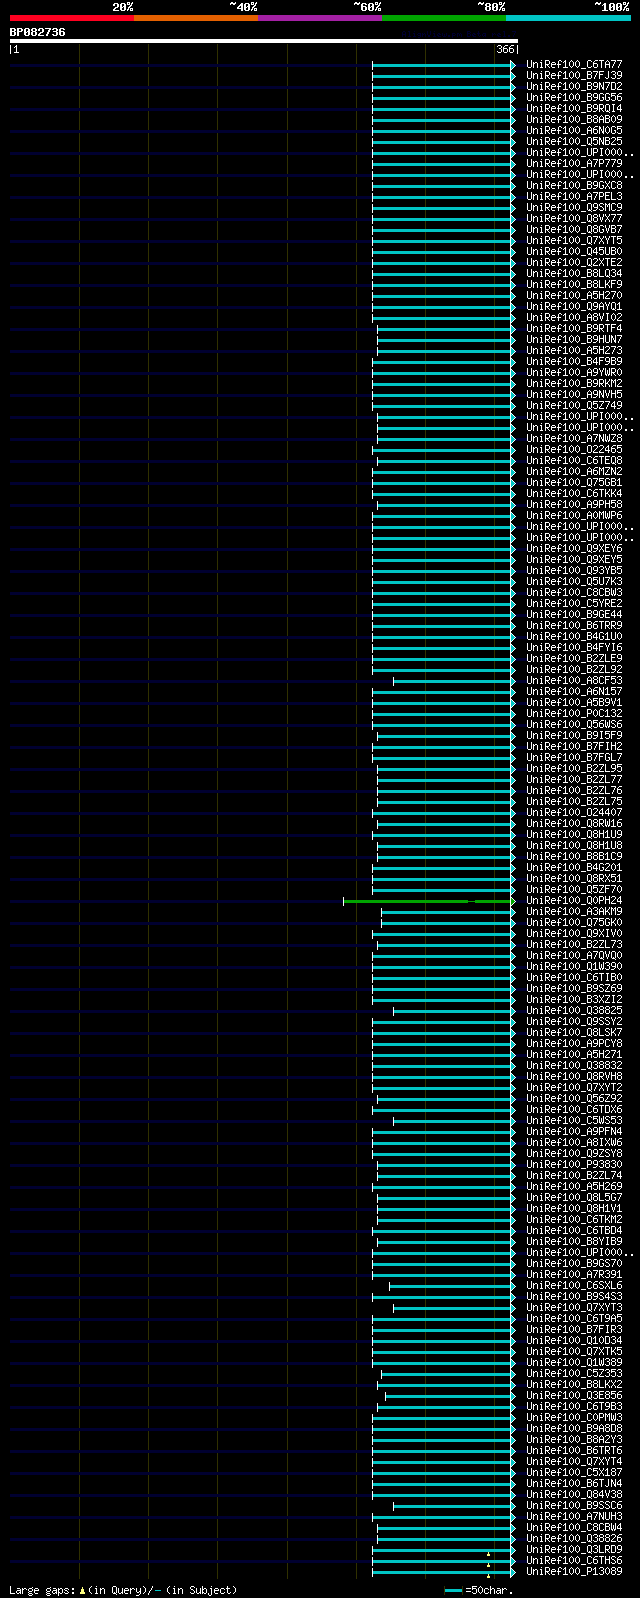Select hit UniRef100_C6TA77
Image resolution: width=640 pixels, height=1598 pixels.
(x=574, y=65)
